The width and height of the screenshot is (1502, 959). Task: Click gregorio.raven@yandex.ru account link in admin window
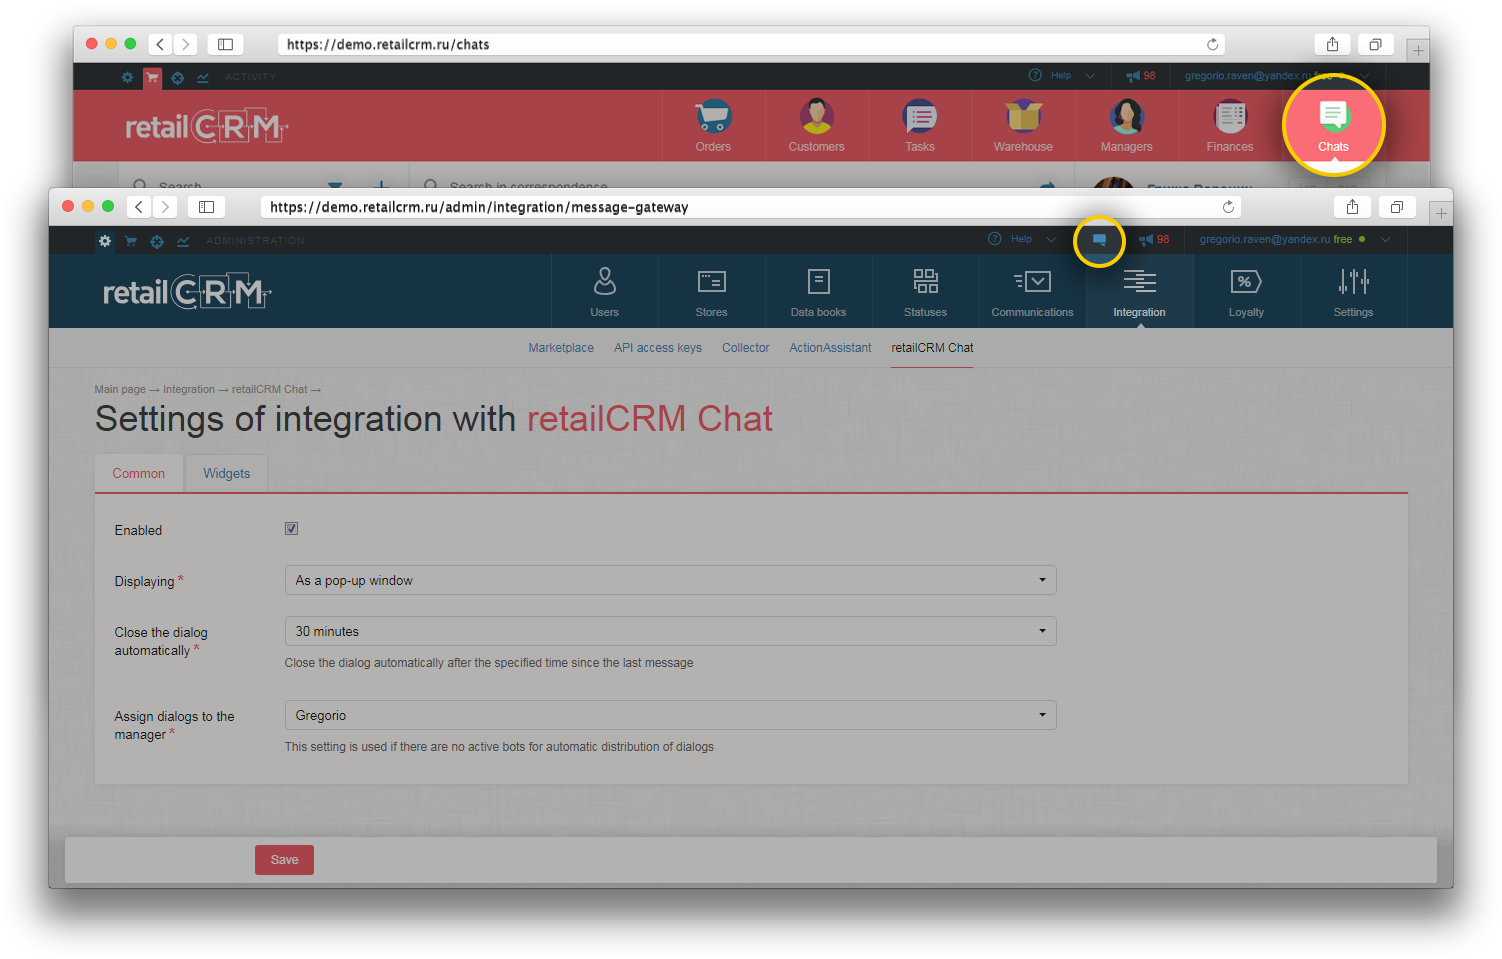click(1265, 240)
